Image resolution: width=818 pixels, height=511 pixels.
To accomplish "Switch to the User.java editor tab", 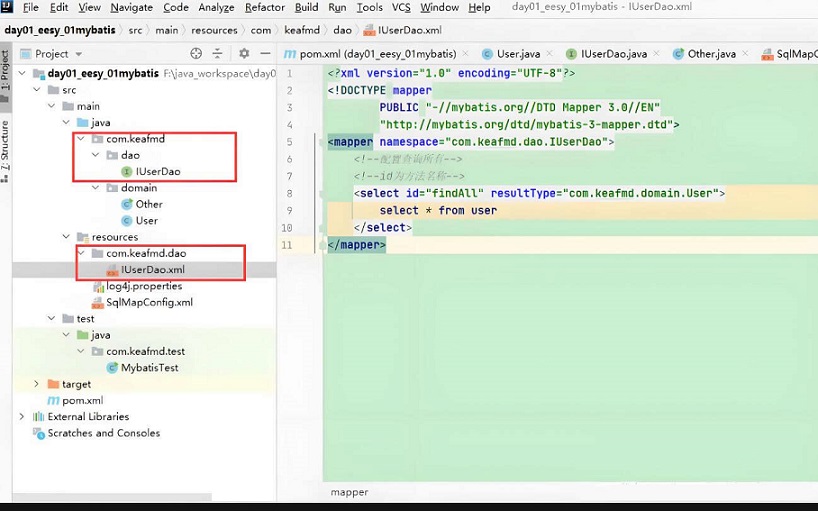I will pos(518,53).
